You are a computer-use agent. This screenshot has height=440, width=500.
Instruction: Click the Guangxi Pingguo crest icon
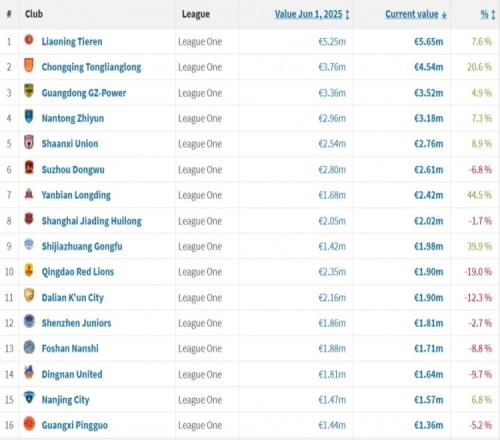pos(29,424)
